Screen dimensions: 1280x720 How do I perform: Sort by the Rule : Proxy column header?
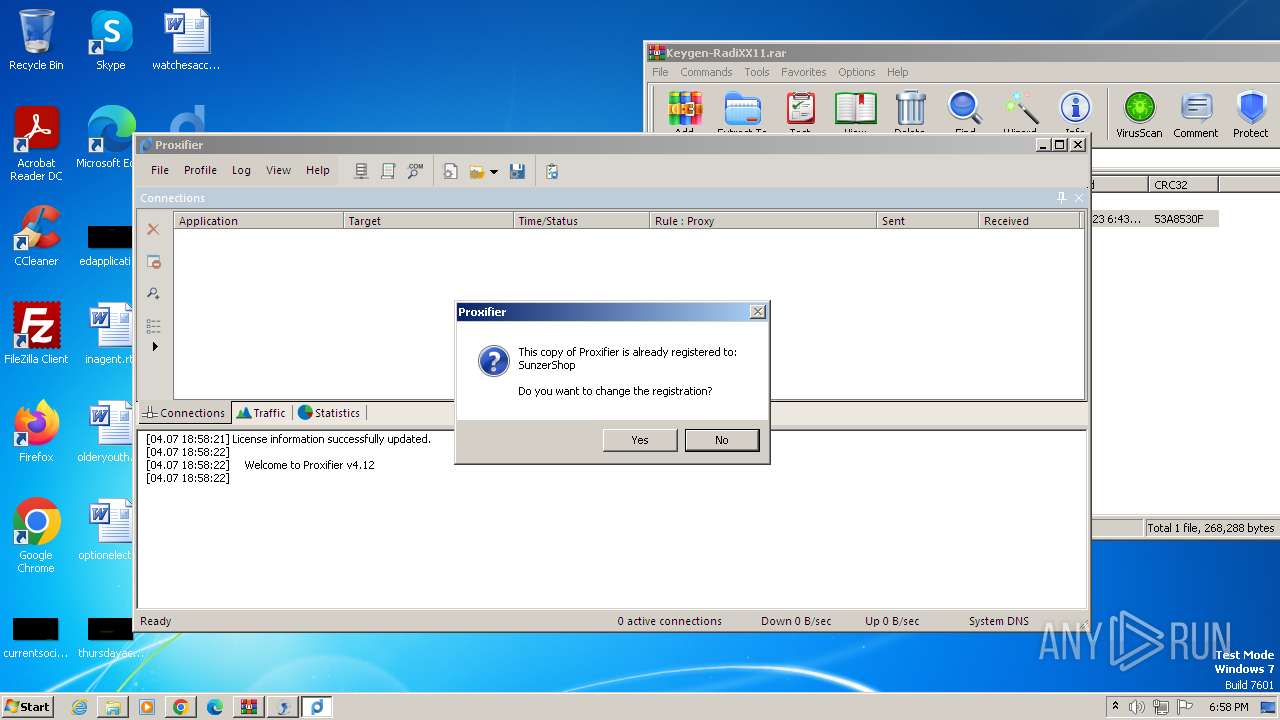[763, 221]
